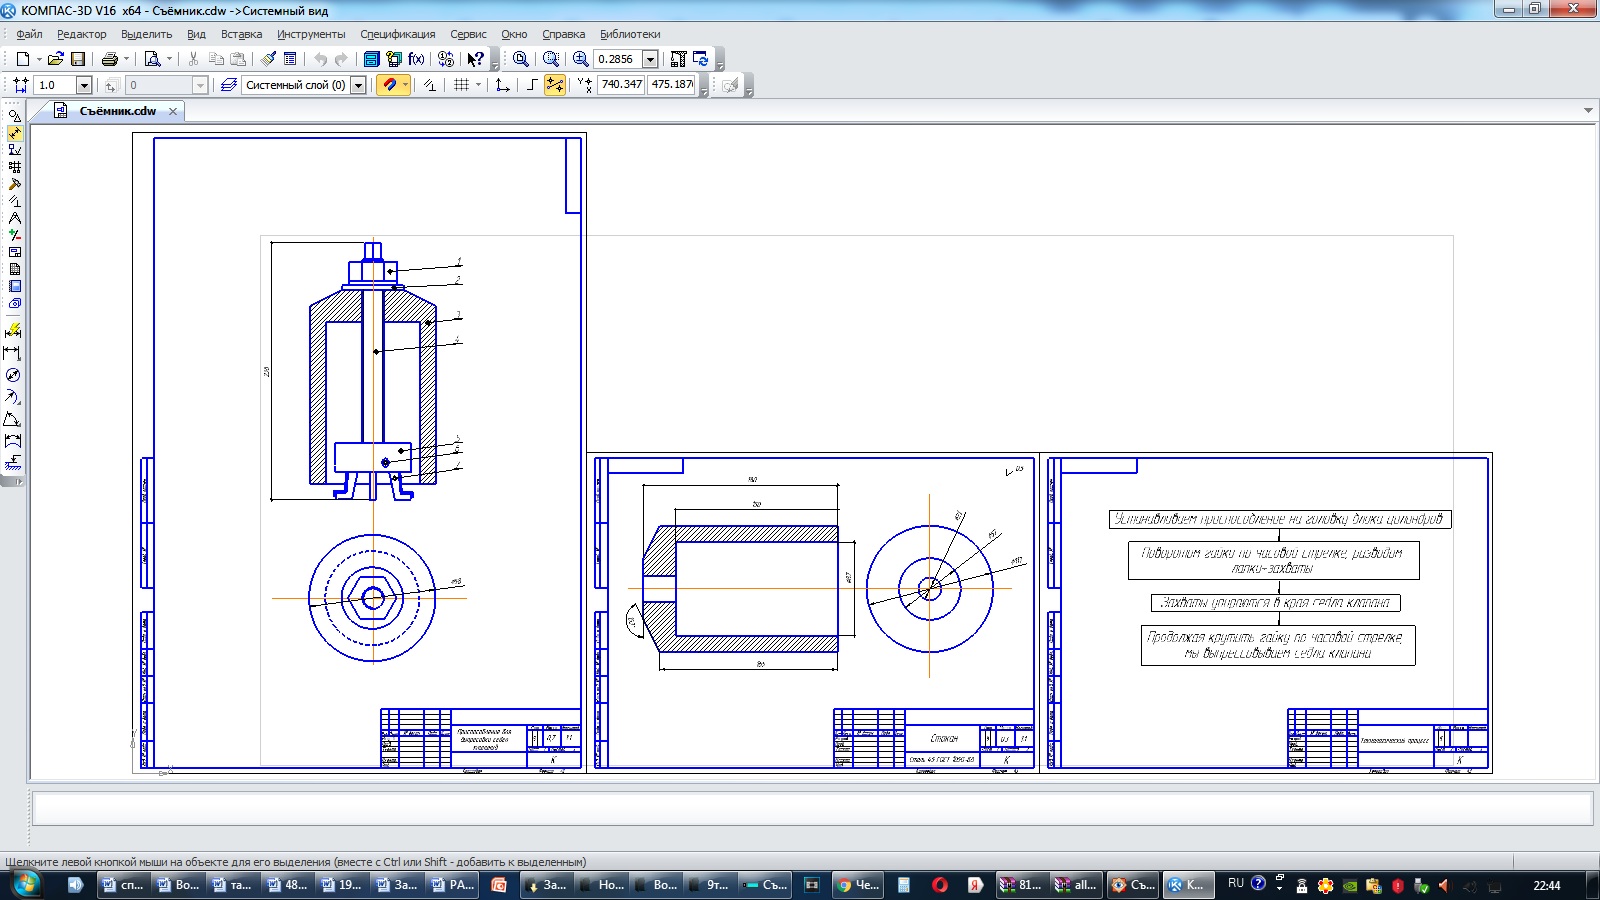Open the zoom scale 0.2856 dropdown
The width and height of the screenshot is (1600, 900).
tap(650, 59)
